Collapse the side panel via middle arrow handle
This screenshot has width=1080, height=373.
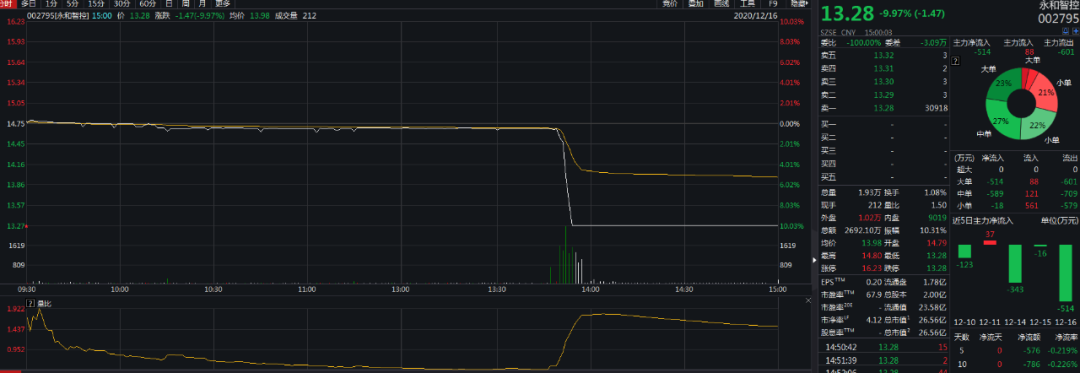(814, 260)
